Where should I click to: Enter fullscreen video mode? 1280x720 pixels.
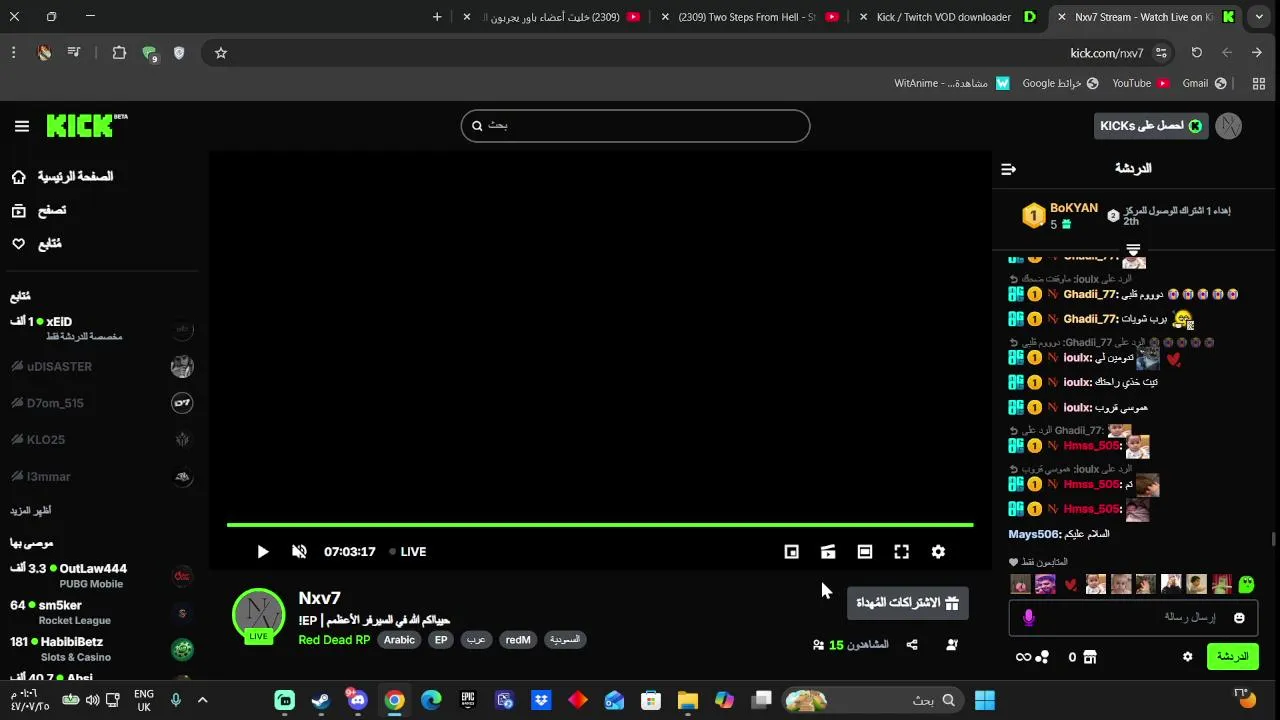(x=901, y=552)
